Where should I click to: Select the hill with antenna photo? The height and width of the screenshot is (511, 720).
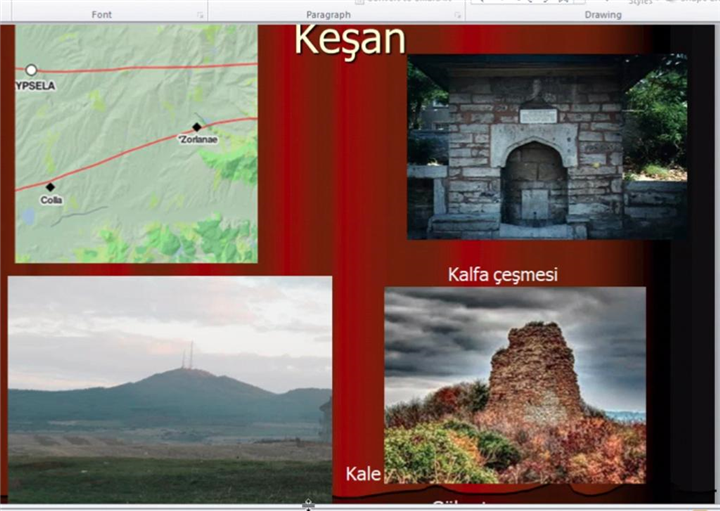[169, 389]
